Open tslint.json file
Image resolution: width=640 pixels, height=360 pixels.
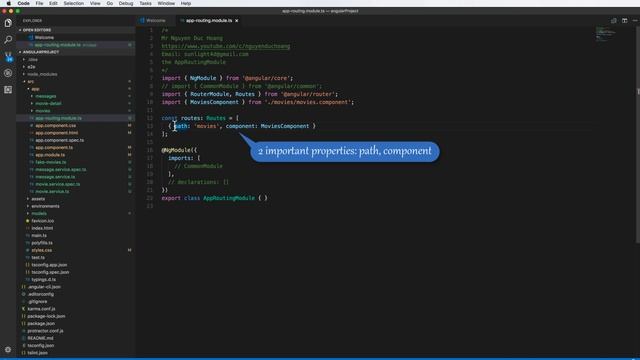pyautogui.click(x=37, y=353)
